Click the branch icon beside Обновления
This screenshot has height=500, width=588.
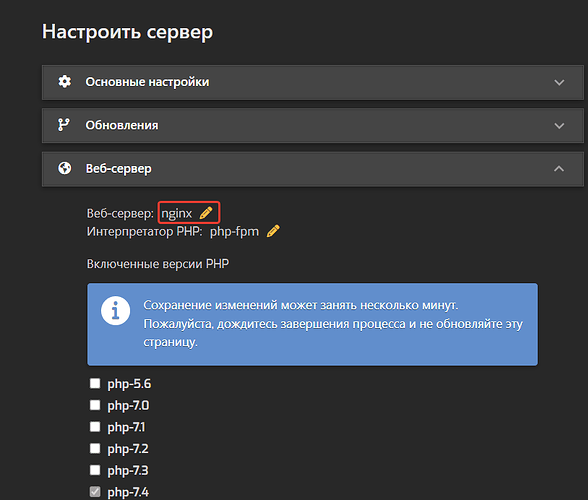63,125
